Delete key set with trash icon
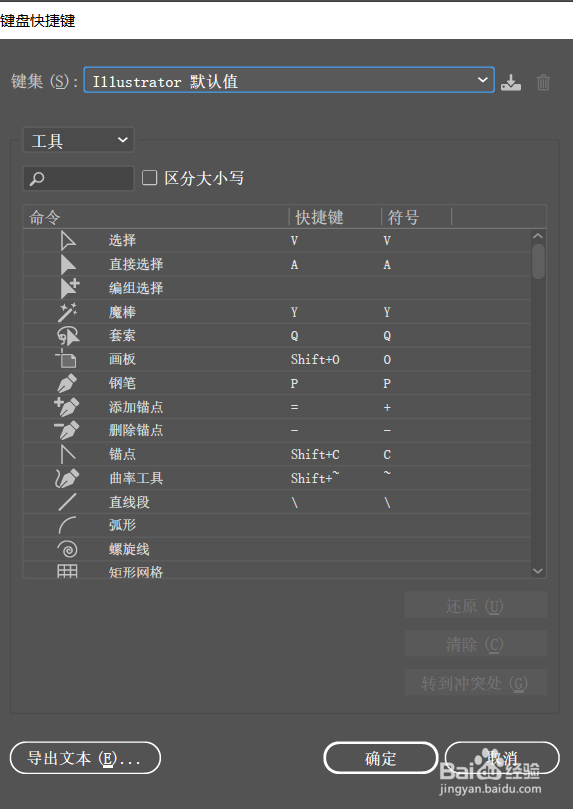The height and width of the screenshot is (809, 573). coord(543,82)
